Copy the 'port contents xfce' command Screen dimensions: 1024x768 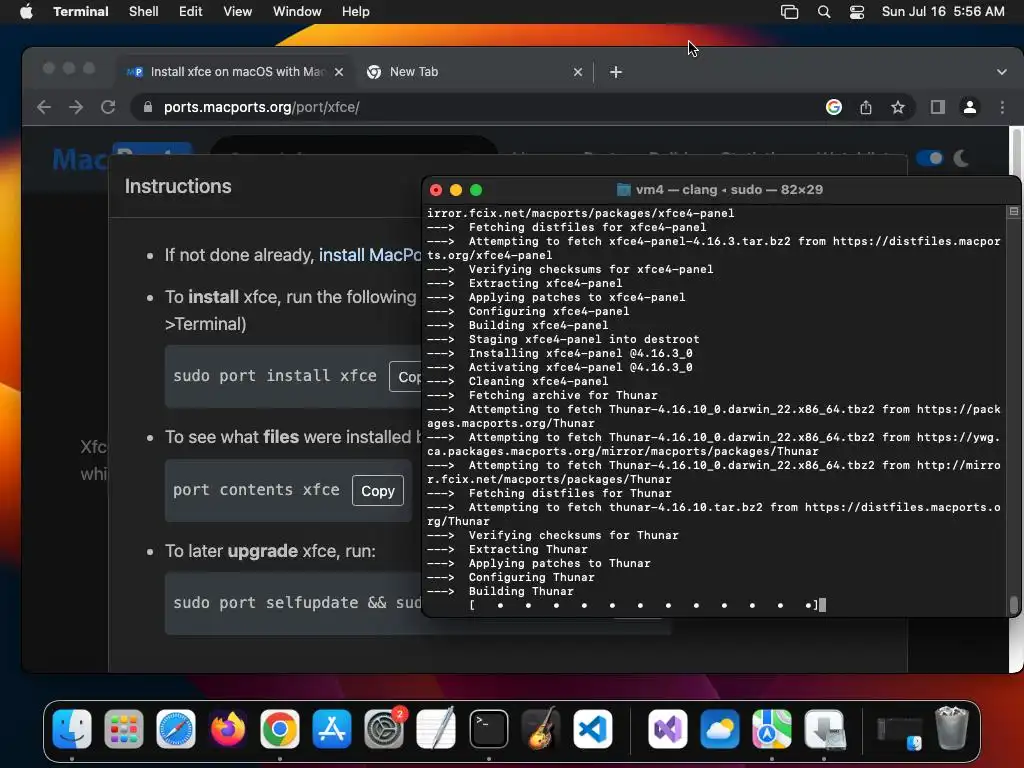[377, 490]
